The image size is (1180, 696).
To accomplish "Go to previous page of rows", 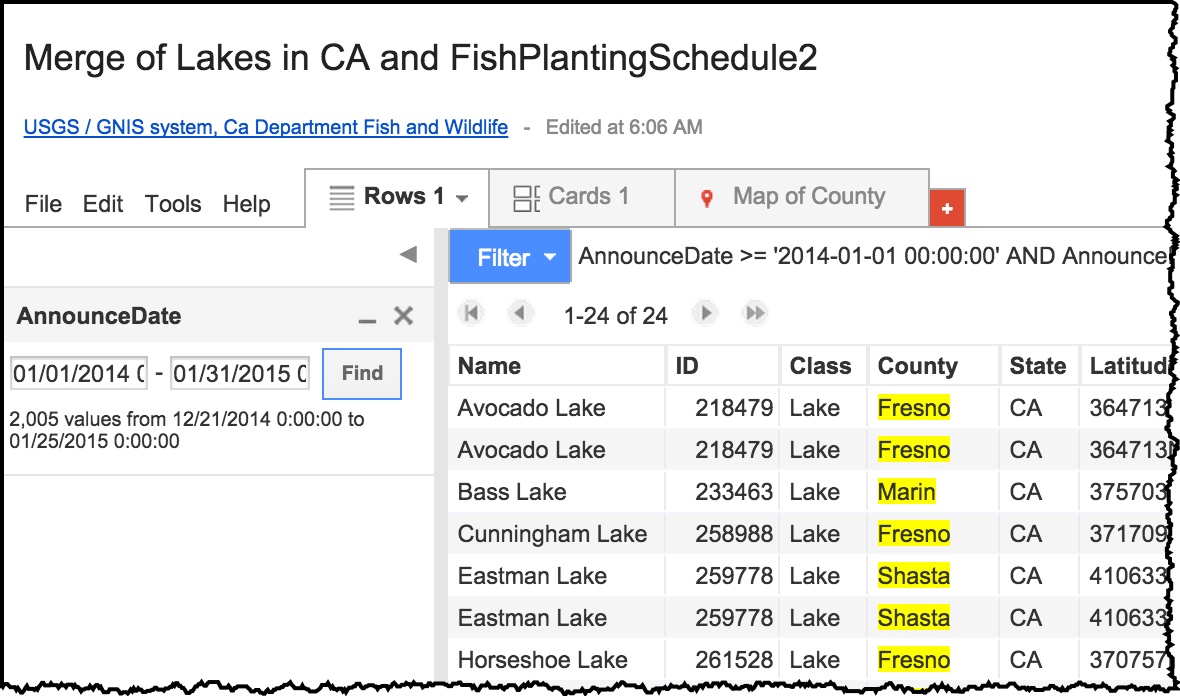I will coord(519,314).
